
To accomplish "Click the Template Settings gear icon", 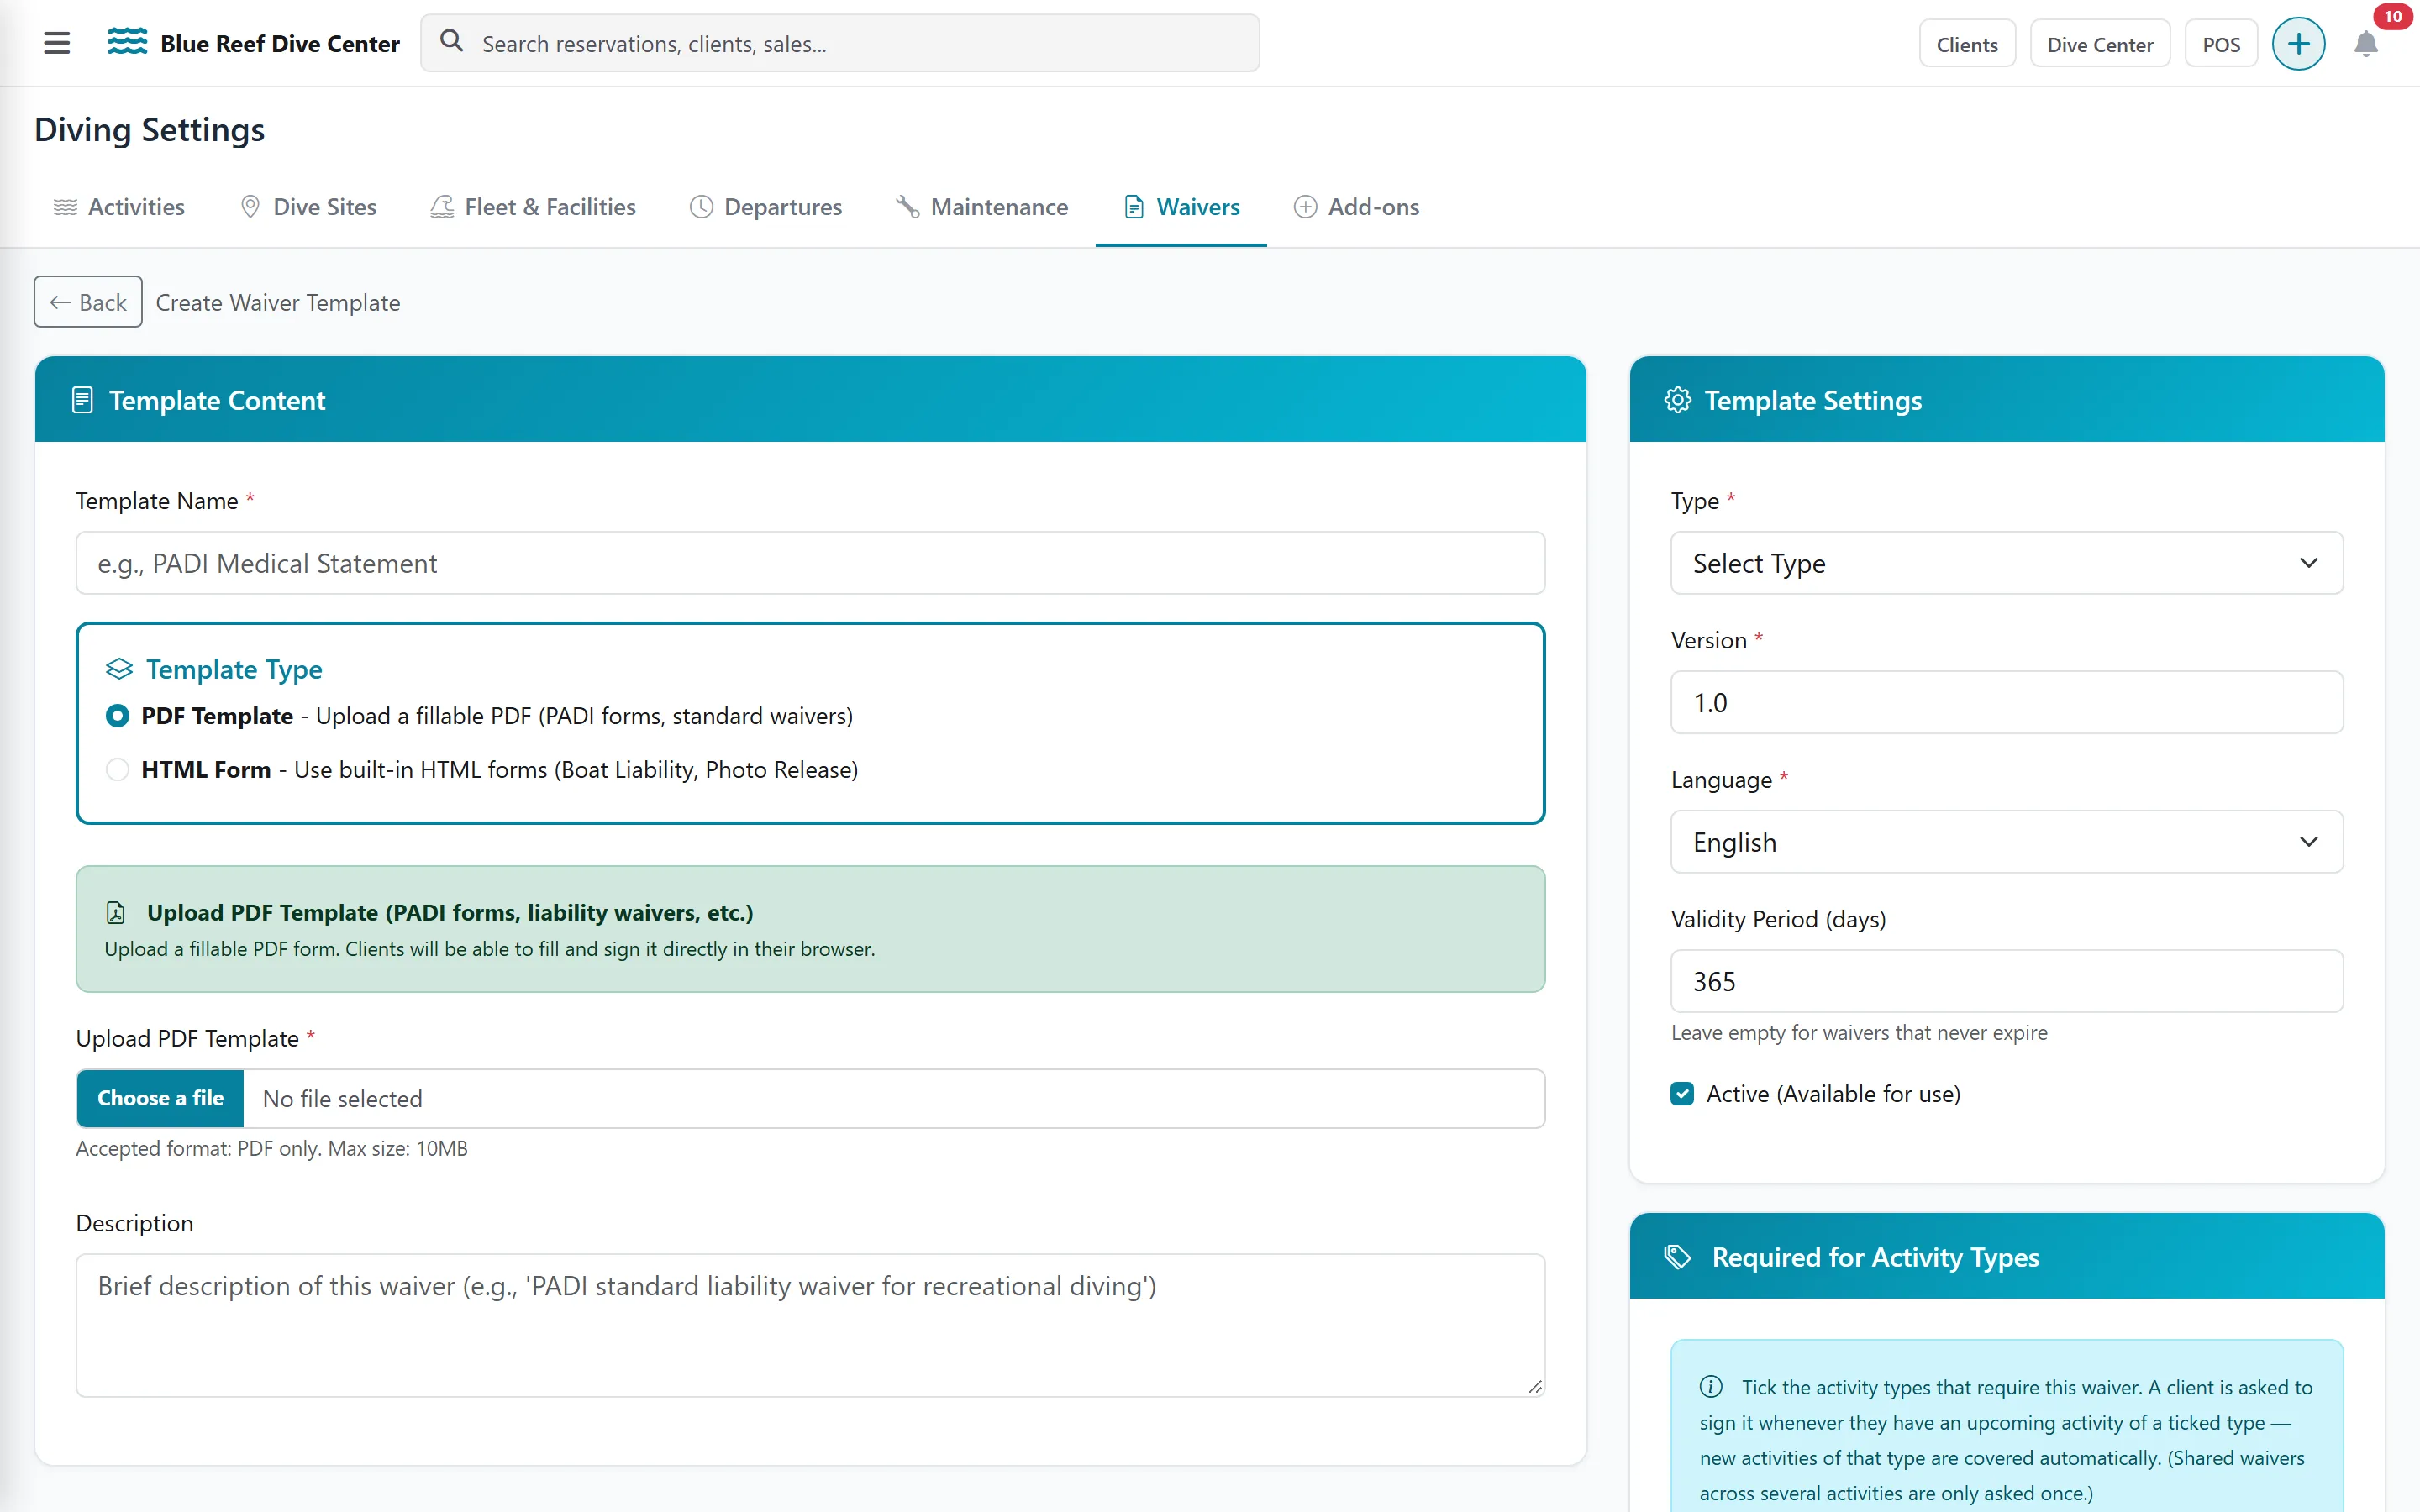I will [x=1677, y=400].
